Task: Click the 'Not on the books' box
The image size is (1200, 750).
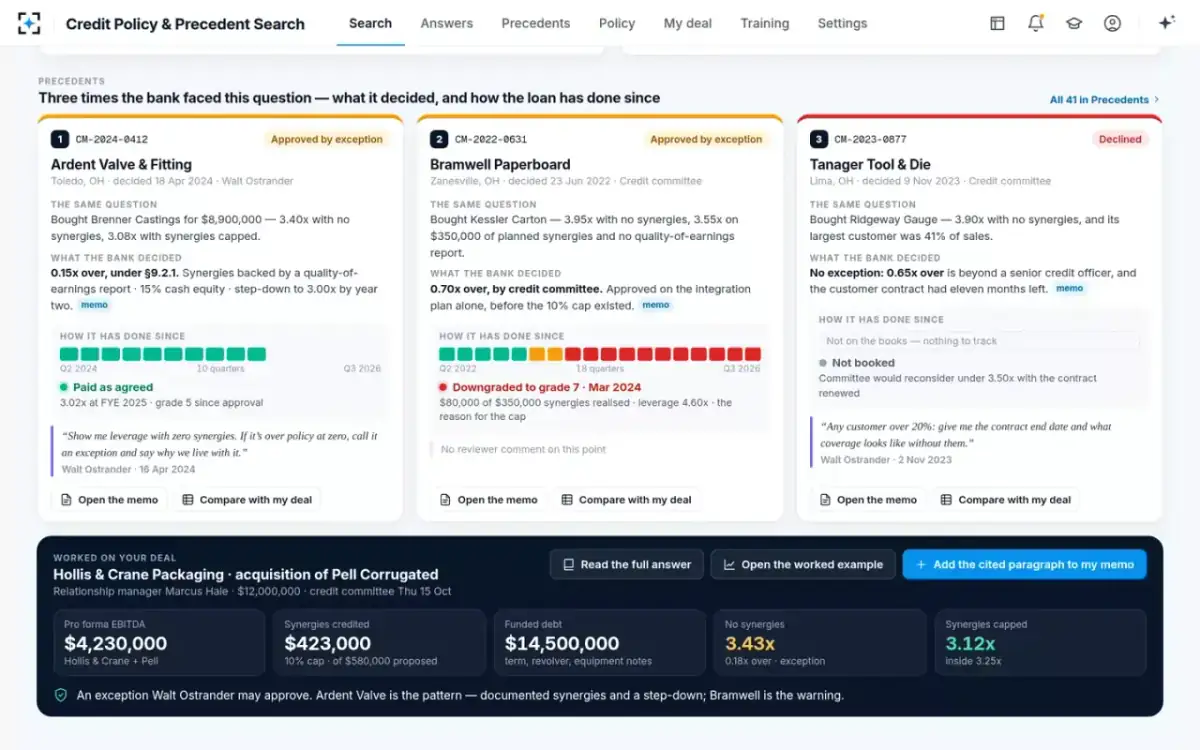Action: coord(979,341)
